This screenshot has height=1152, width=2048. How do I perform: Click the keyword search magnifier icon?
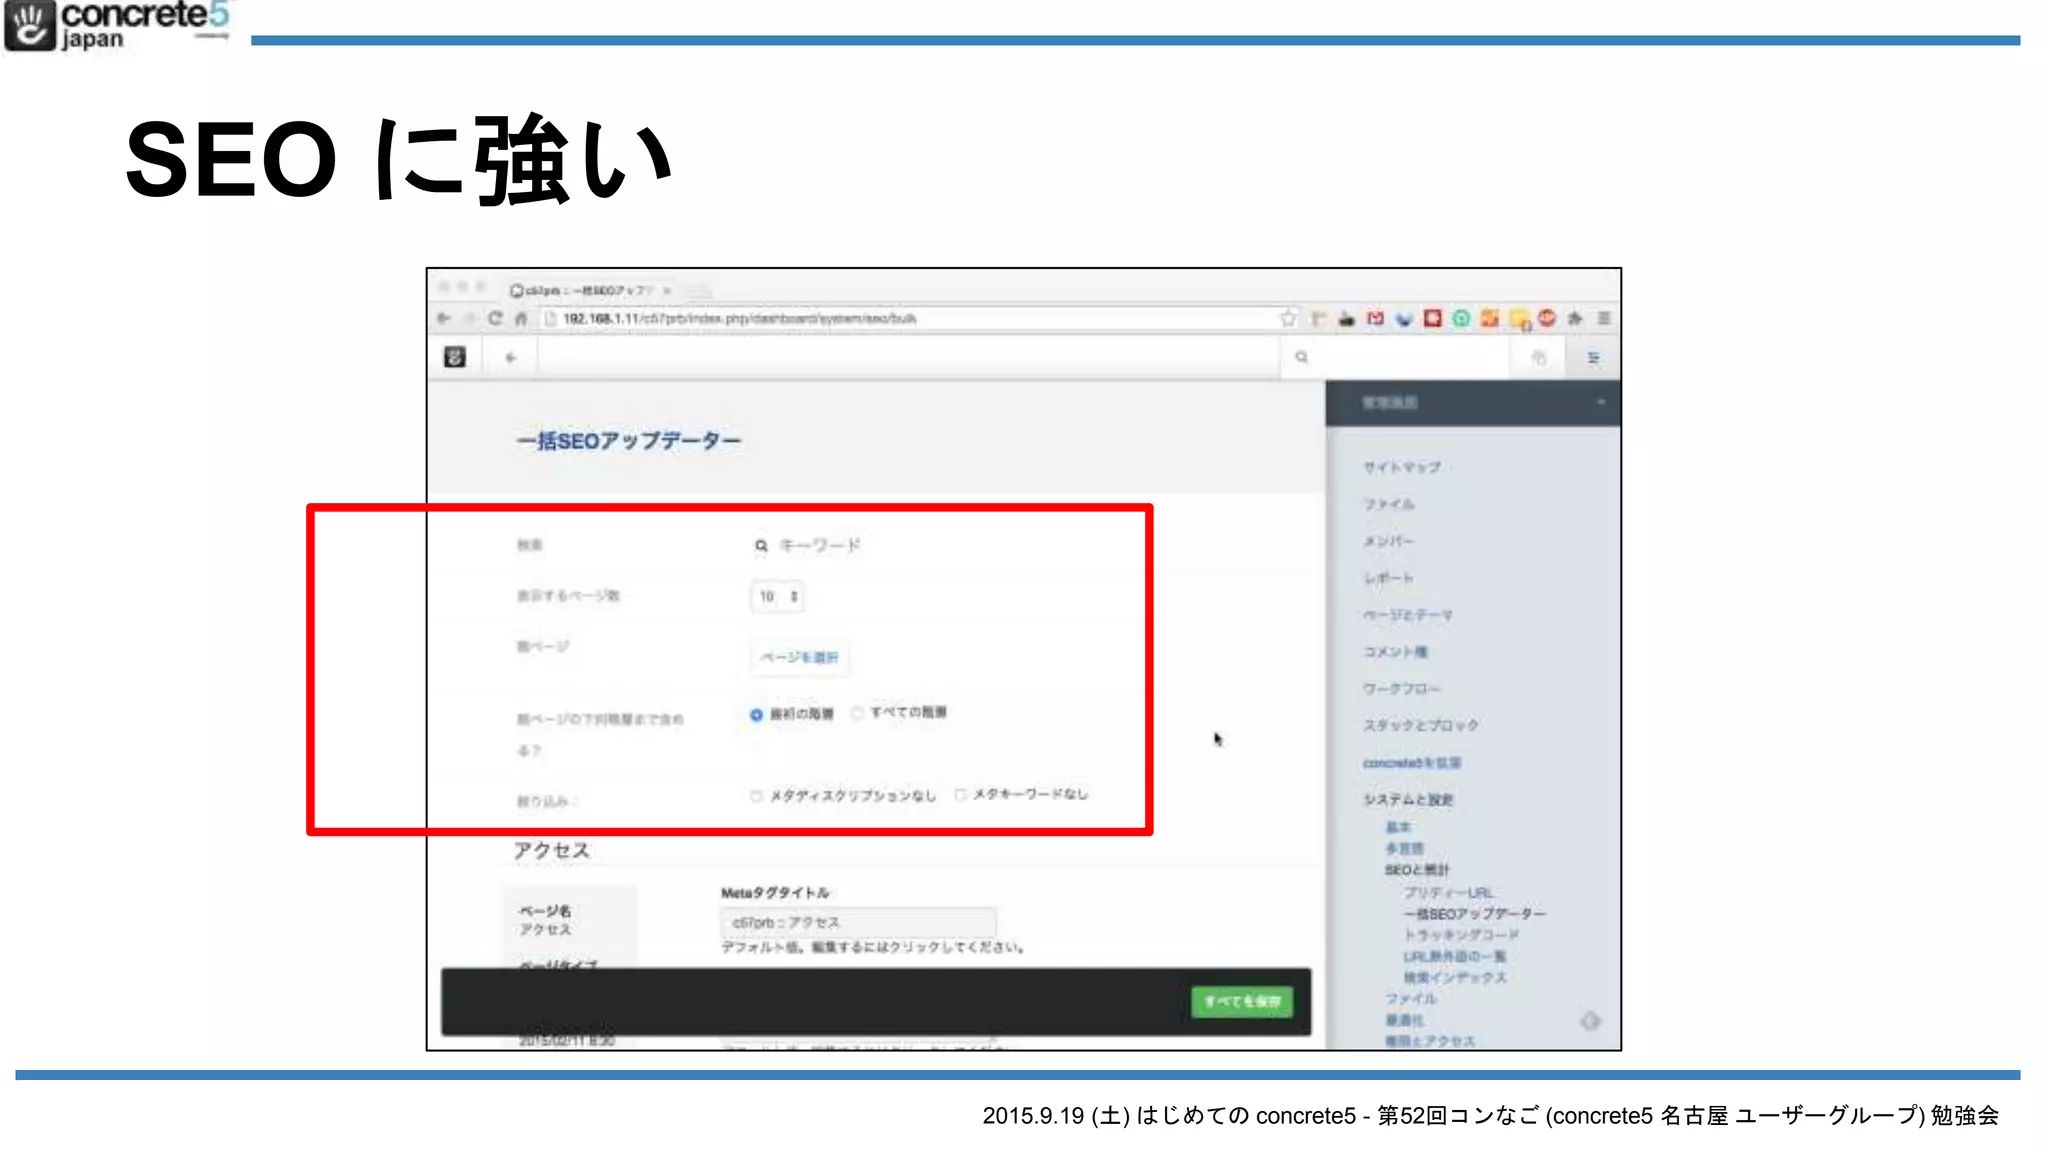[x=761, y=545]
